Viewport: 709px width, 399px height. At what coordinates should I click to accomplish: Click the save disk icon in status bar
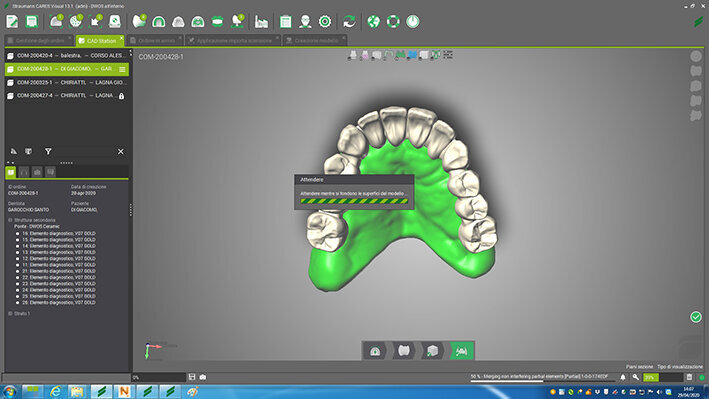pyautogui.click(x=192, y=377)
